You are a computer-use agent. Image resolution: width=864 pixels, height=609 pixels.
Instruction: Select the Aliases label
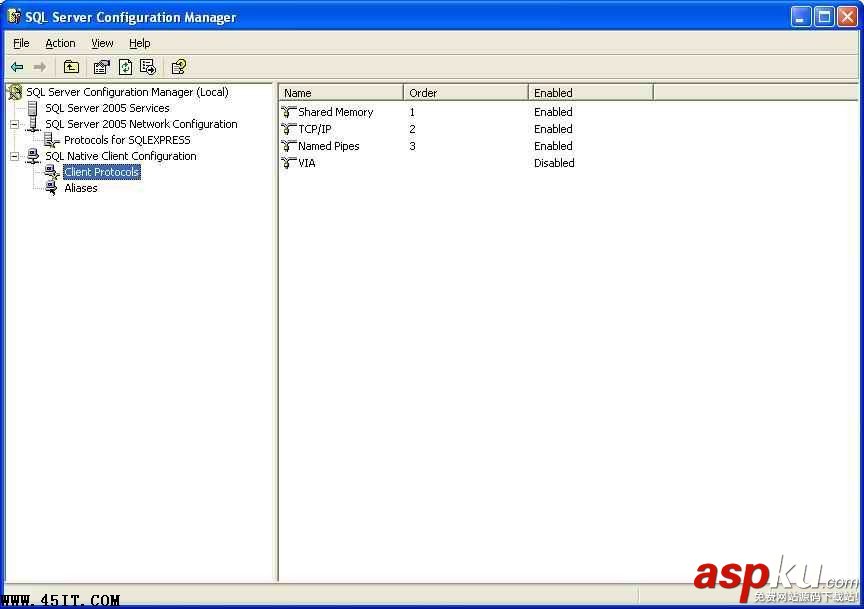click(80, 188)
